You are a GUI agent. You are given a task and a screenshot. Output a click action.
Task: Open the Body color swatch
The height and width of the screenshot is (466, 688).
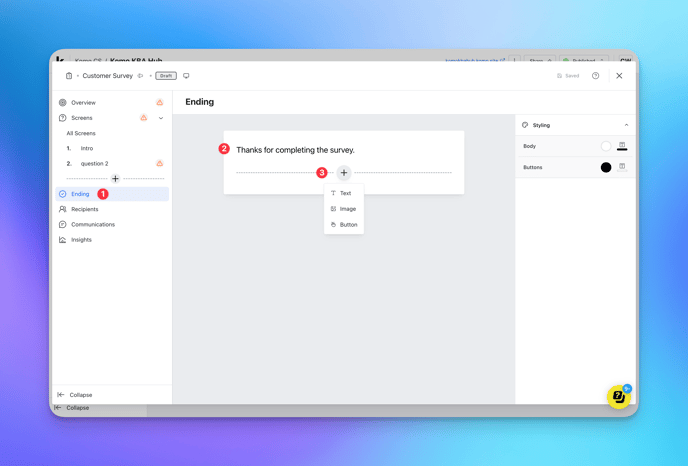click(606, 146)
